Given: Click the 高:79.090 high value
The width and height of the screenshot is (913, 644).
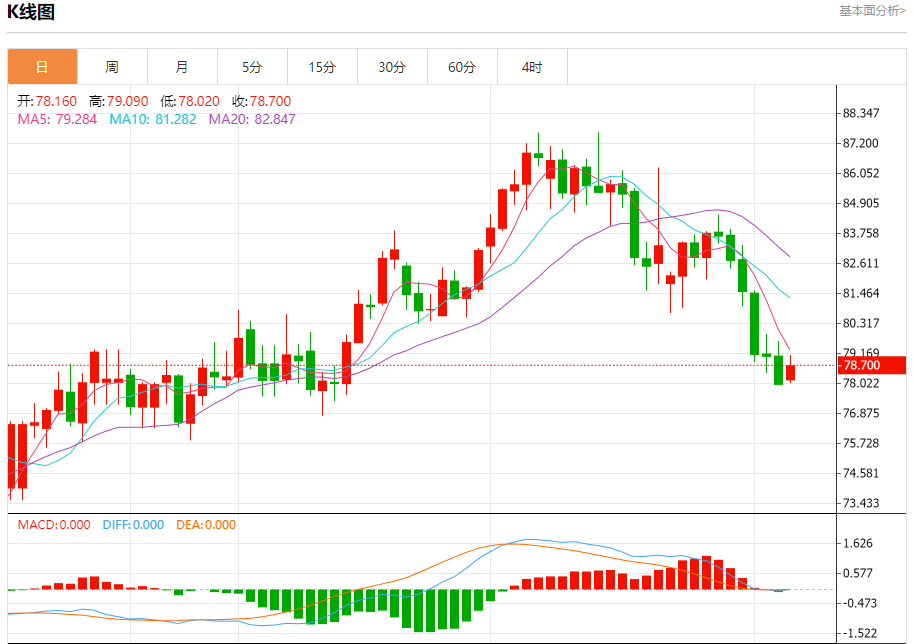Looking at the screenshot, I should (119, 101).
